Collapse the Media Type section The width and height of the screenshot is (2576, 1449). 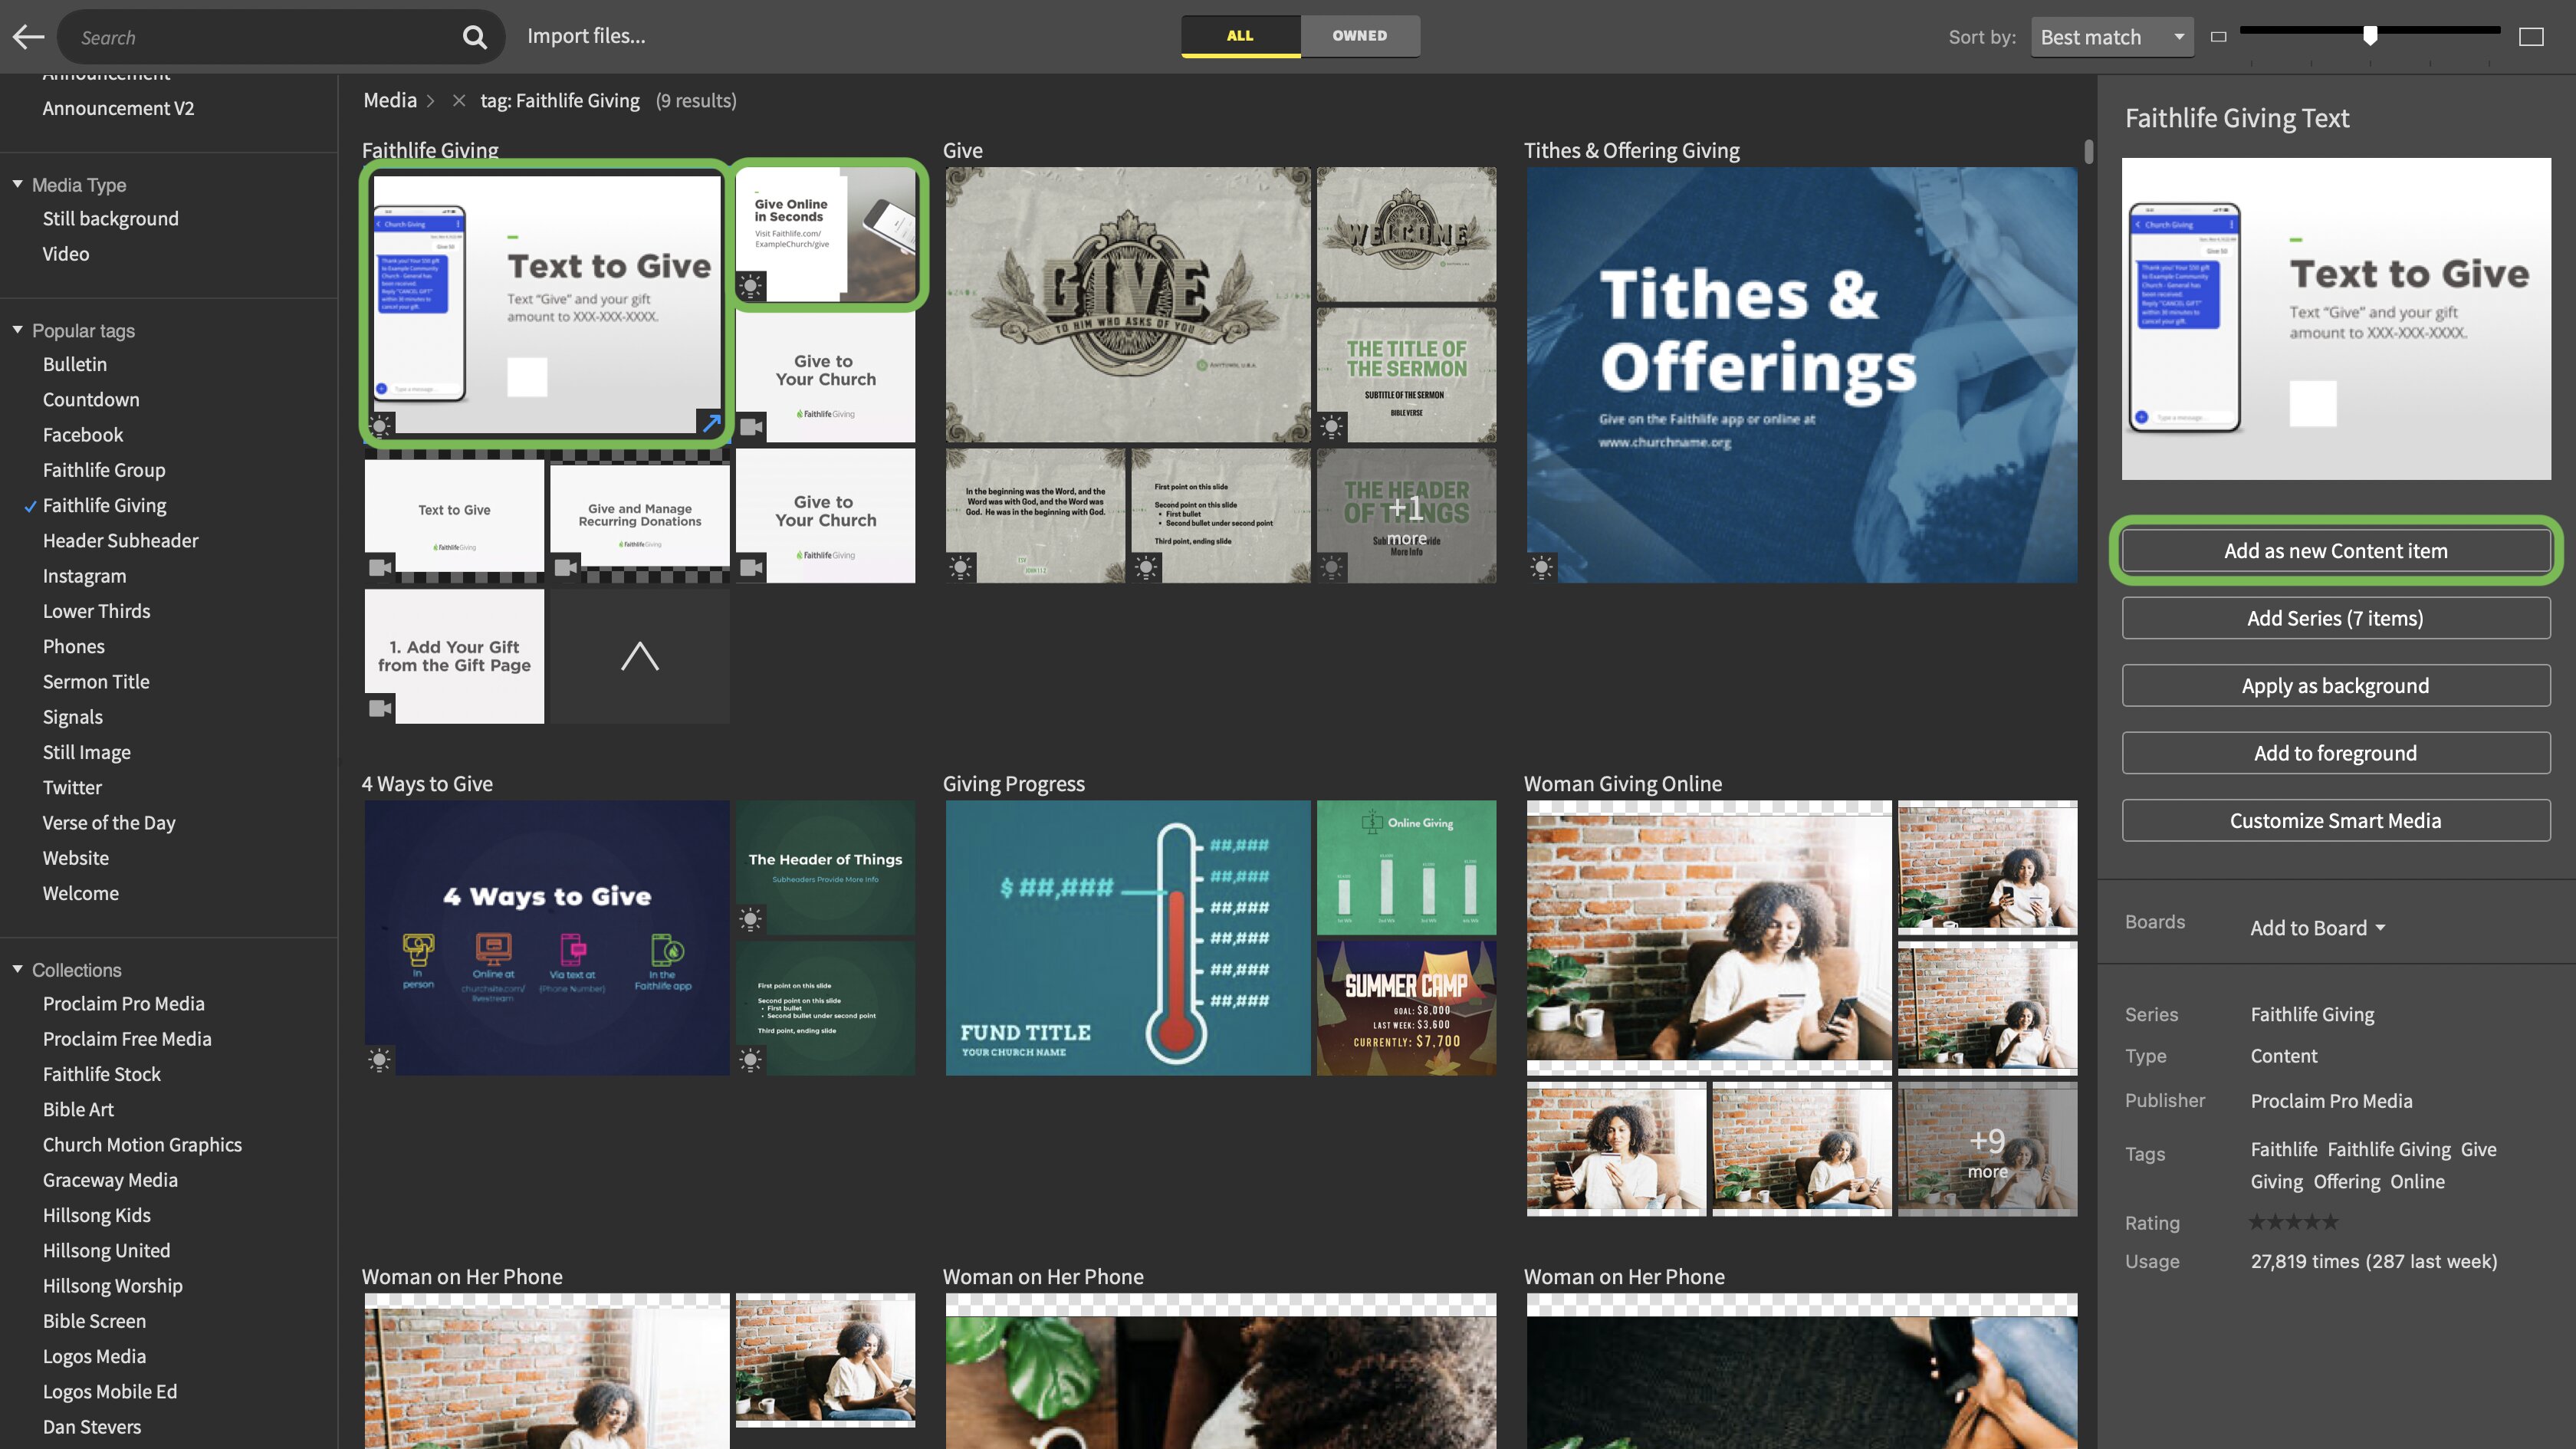17,184
